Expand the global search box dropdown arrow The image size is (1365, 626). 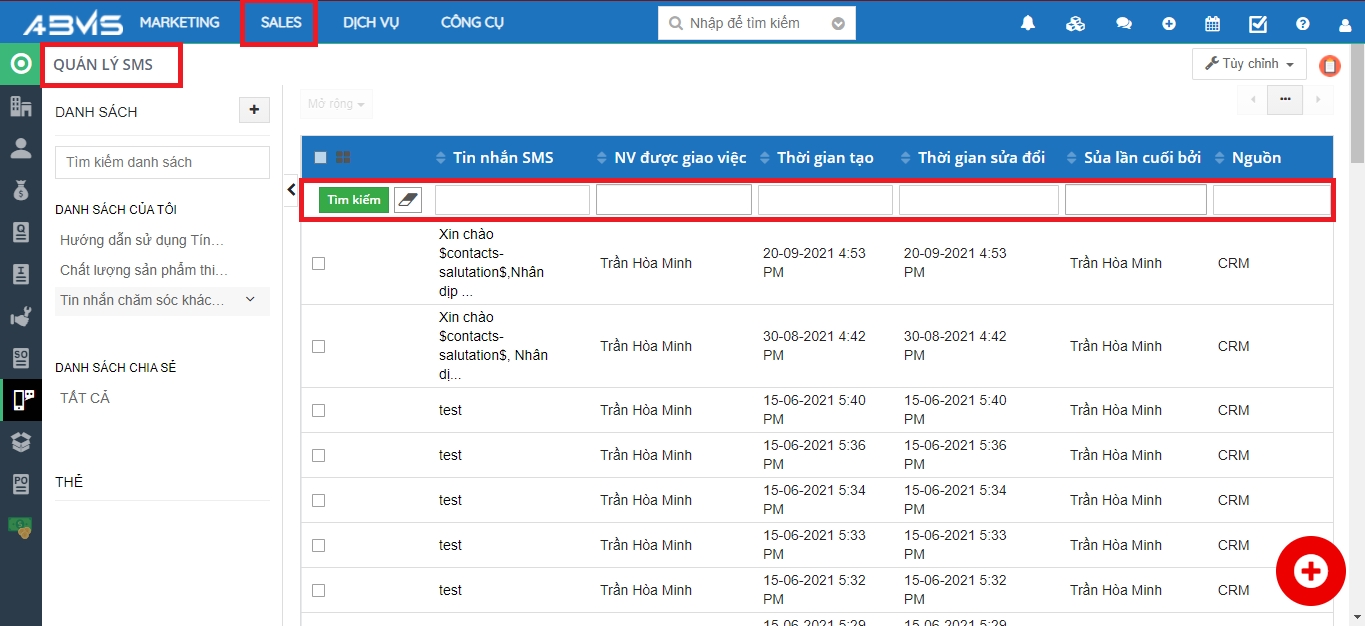(x=838, y=24)
